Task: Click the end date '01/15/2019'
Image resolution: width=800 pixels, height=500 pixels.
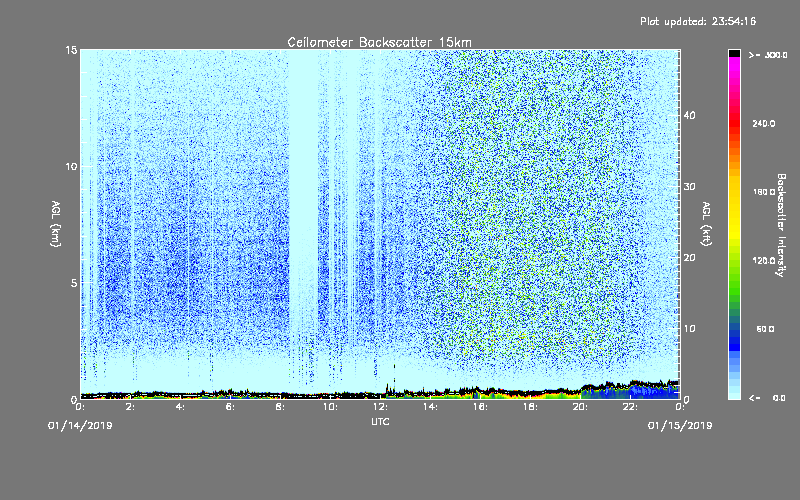Action: pos(680,426)
